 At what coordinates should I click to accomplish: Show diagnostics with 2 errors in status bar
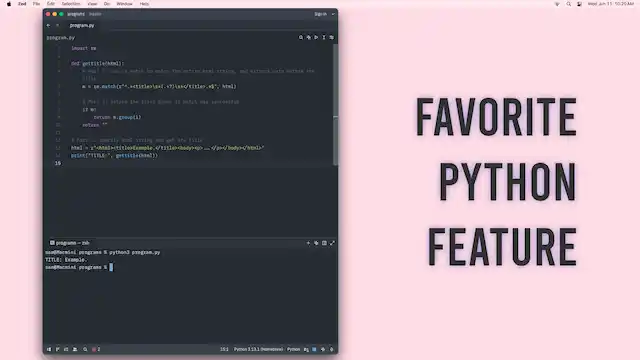(x=96, y=349)
